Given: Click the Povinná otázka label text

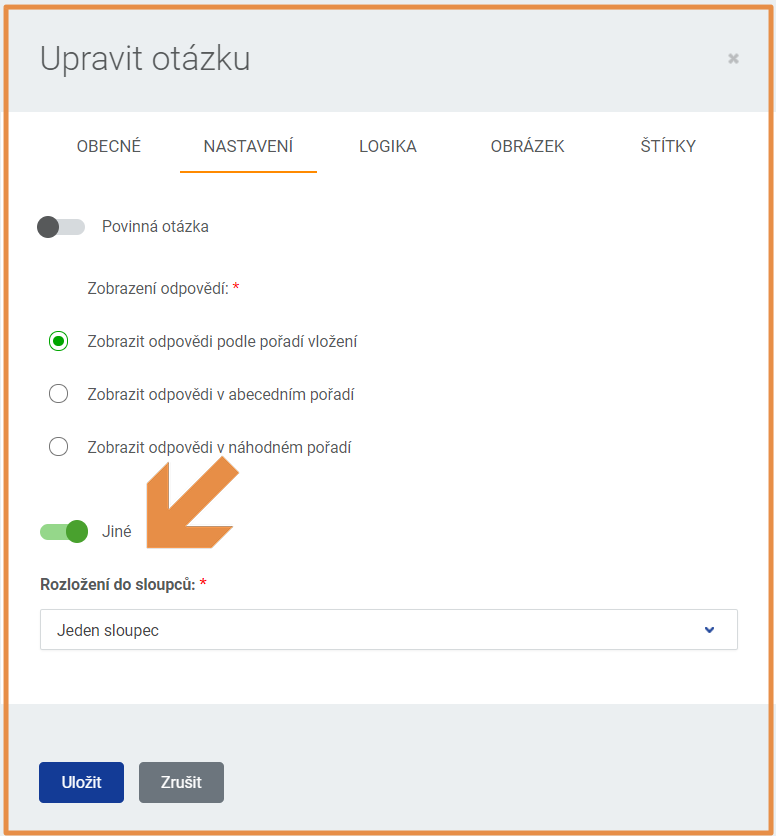Looking at the screenshot, I should pos(155,227).
